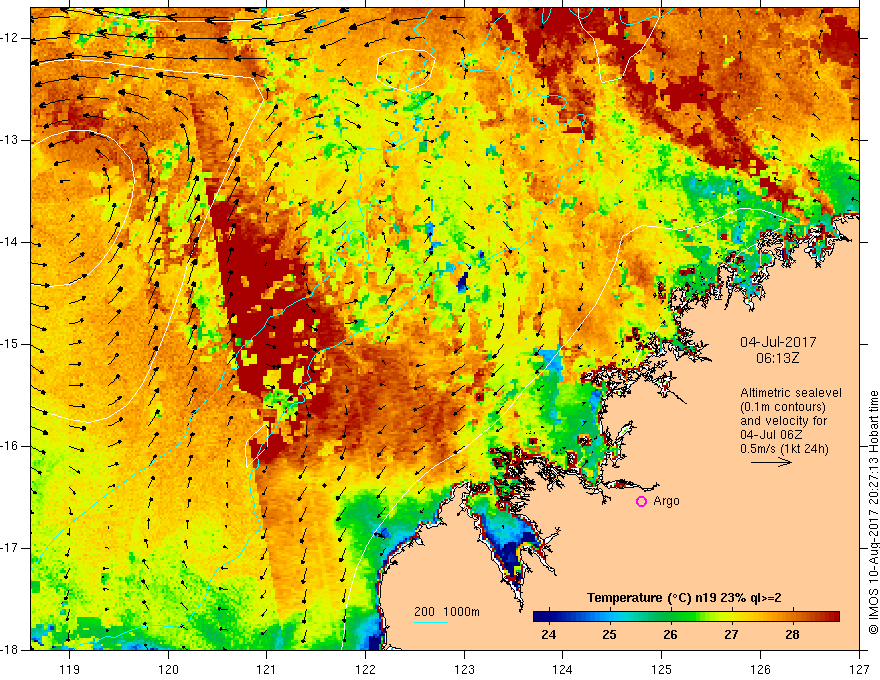Click the date text '04-Jul-2017'
Screen dimensions: 880x680
[778, 342]
